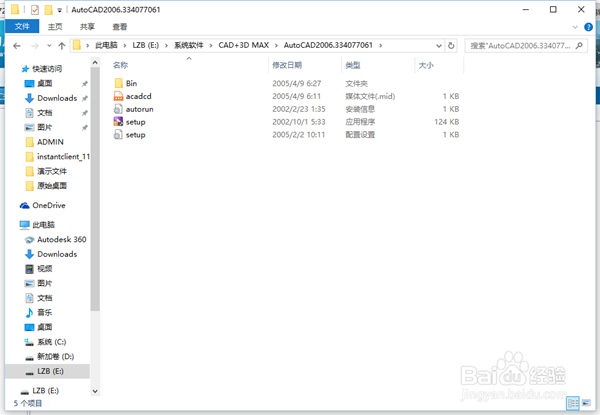Expand chevron after CAD+3D MAX breadcrumb

pos(276,46)
